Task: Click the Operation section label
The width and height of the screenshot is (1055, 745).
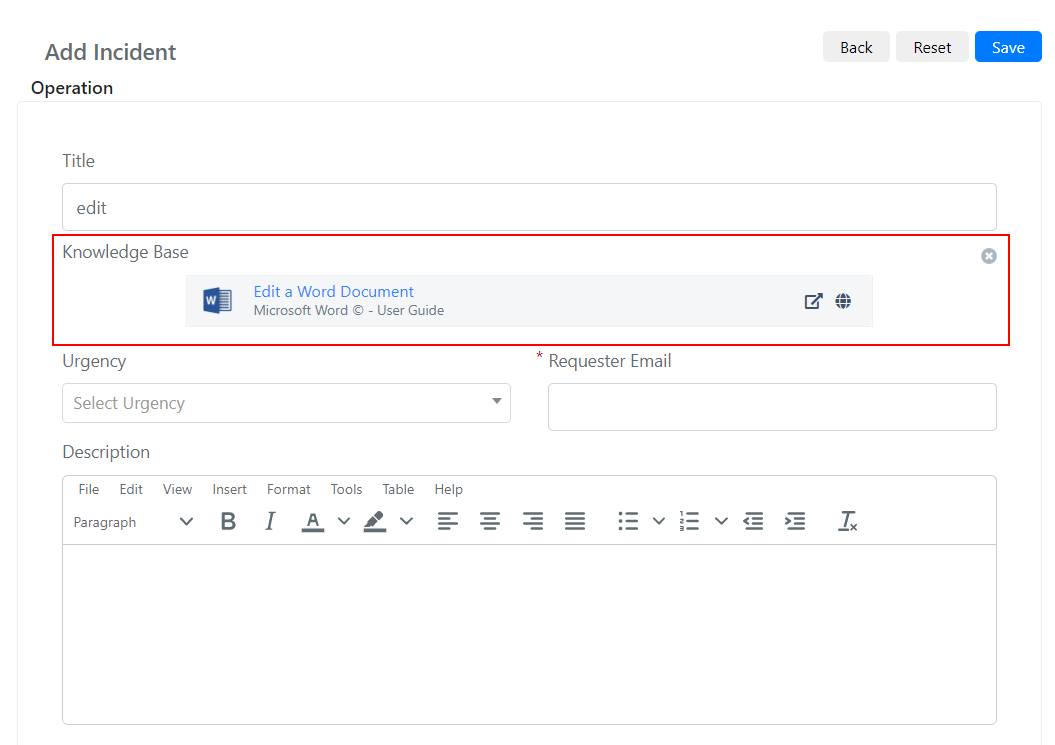Action: click(x=72, y=88)
